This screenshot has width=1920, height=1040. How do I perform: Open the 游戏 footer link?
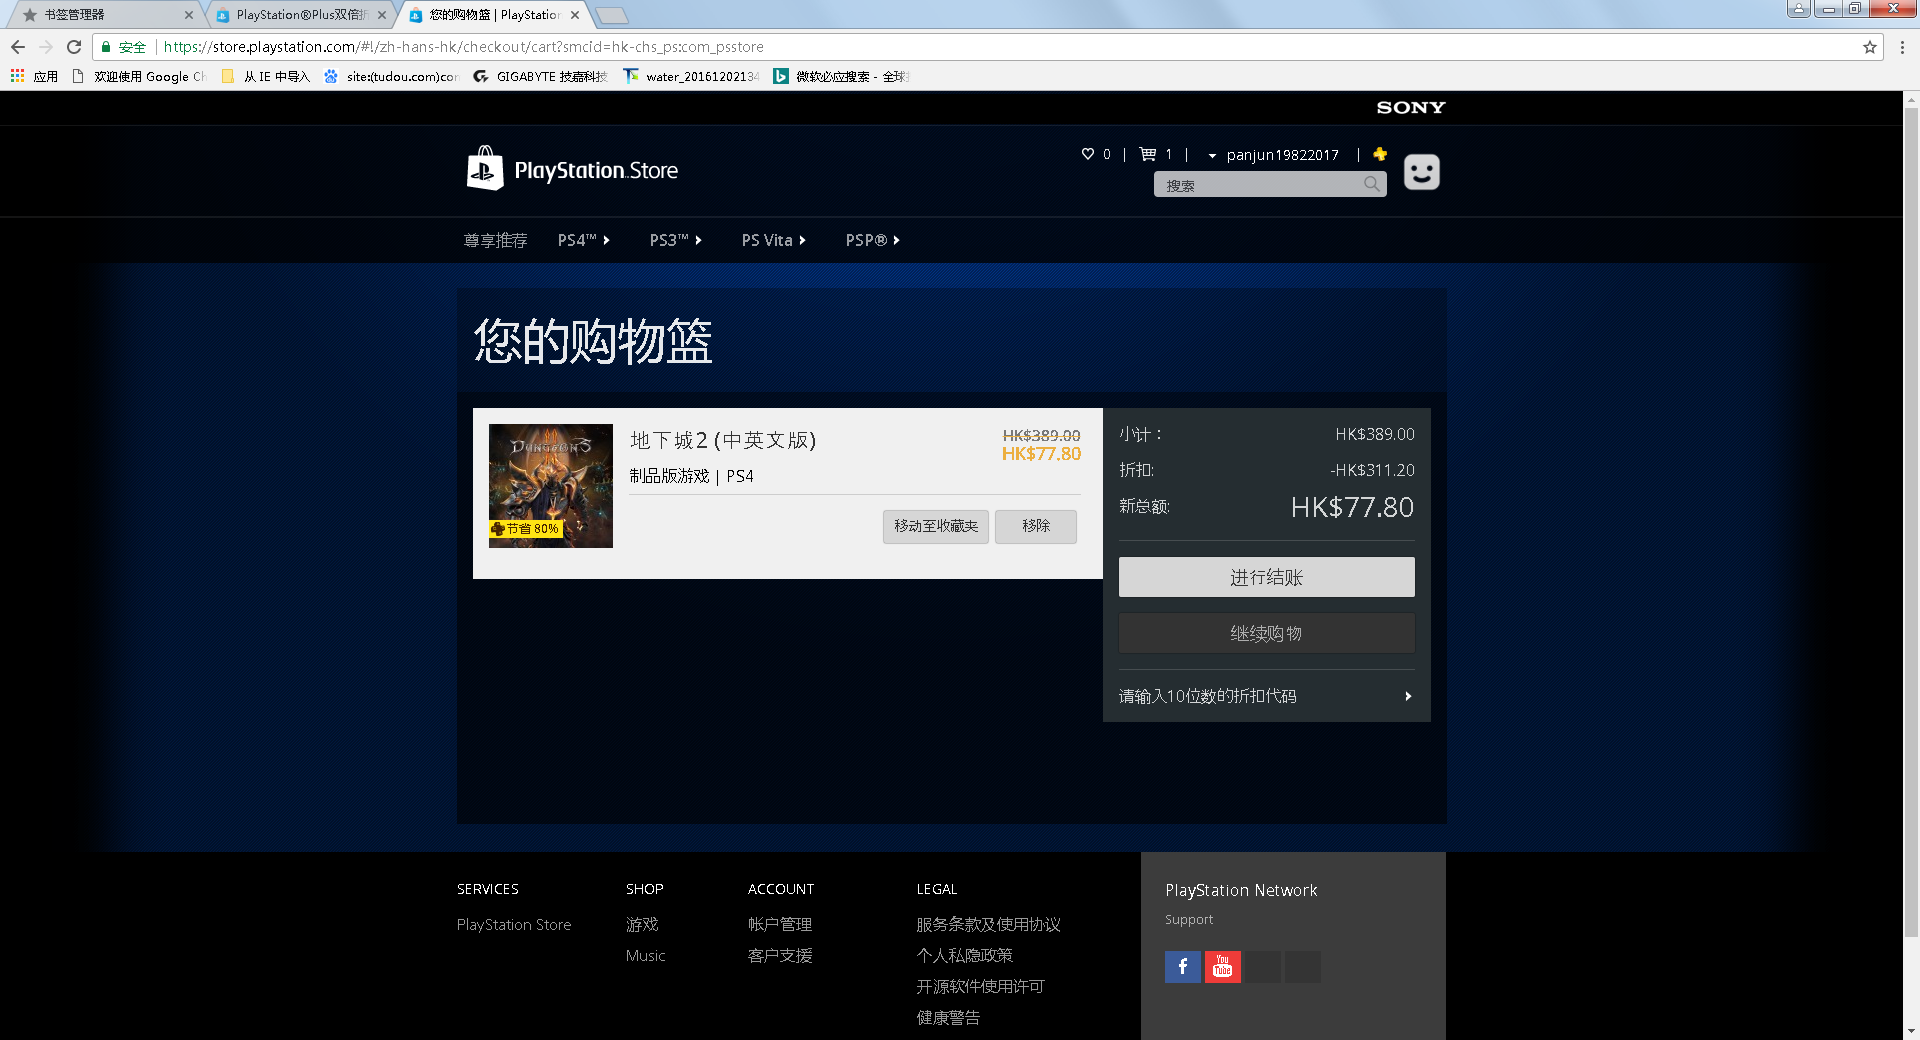click(642, 925)
